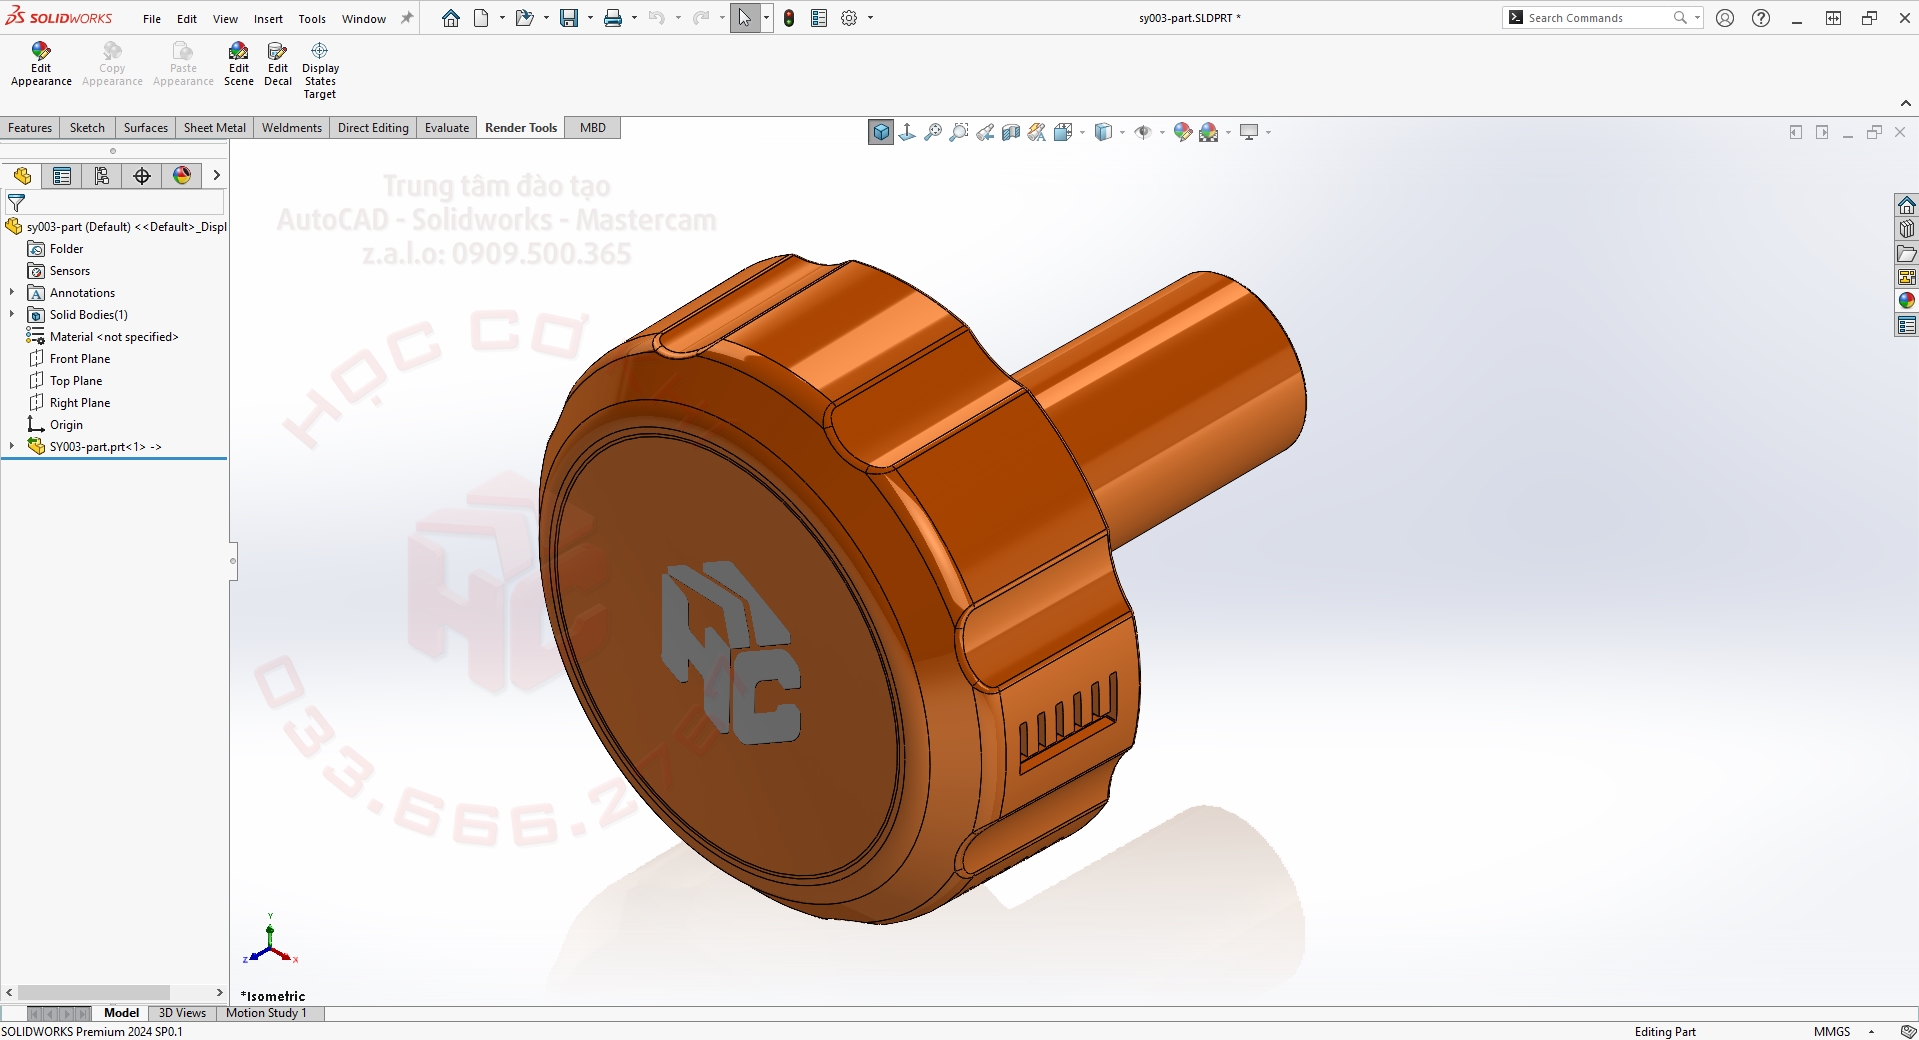The height and width of the screenshot is (1040, 1919).
Task: Open Search Commands dropdown arrow
Action: (1697, 18)
